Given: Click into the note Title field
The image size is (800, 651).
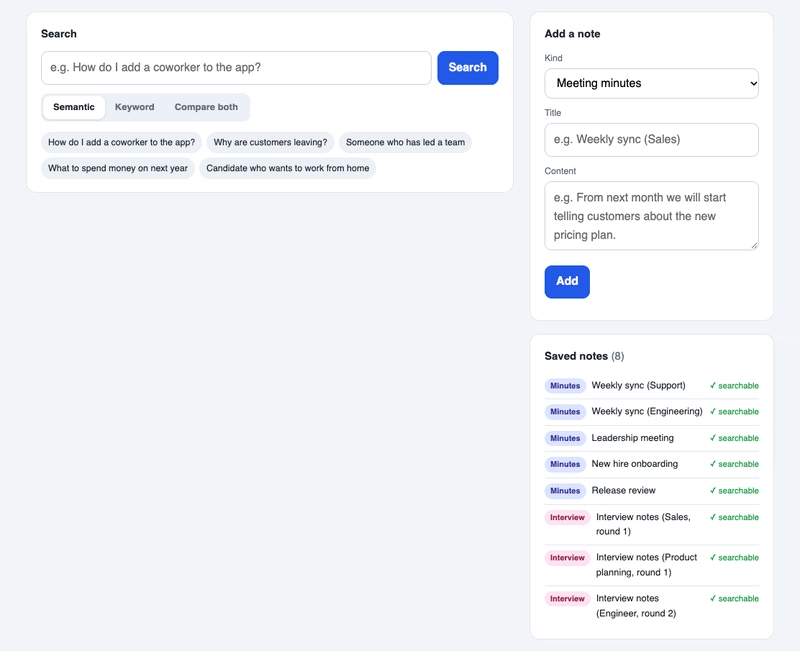Looking at the screenshot, I should coord(652,140).
